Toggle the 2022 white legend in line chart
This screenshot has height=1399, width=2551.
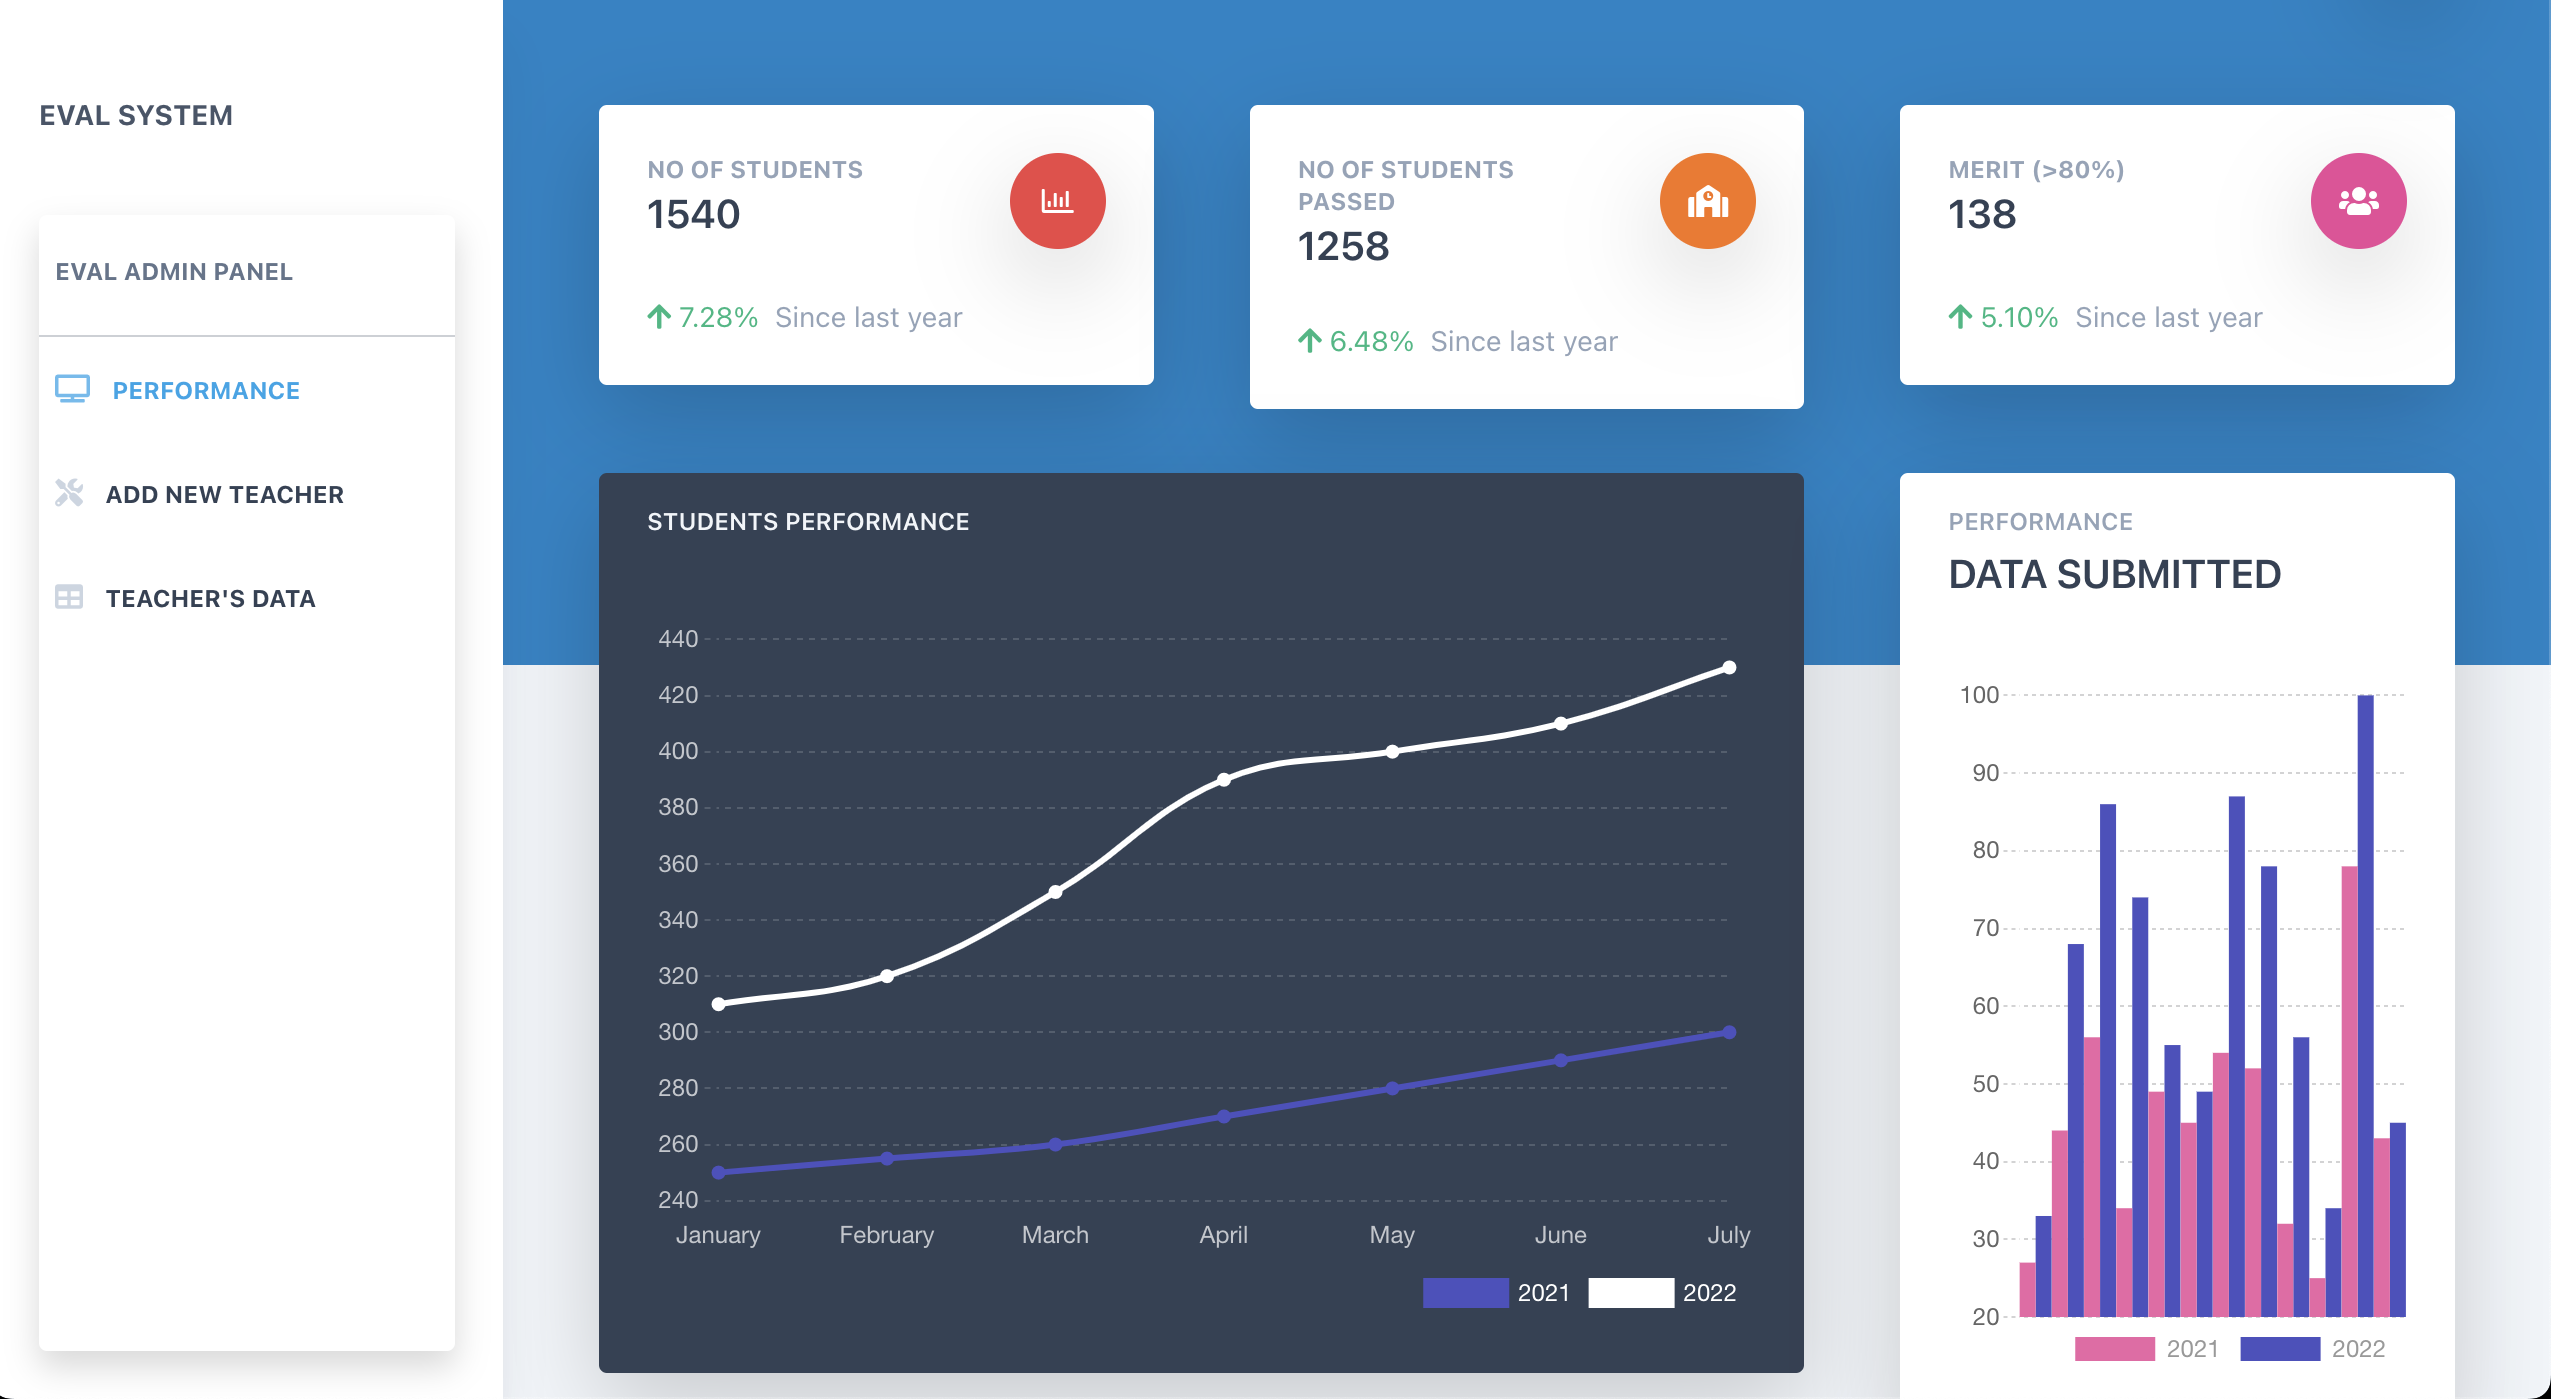coord(1630,1292)
